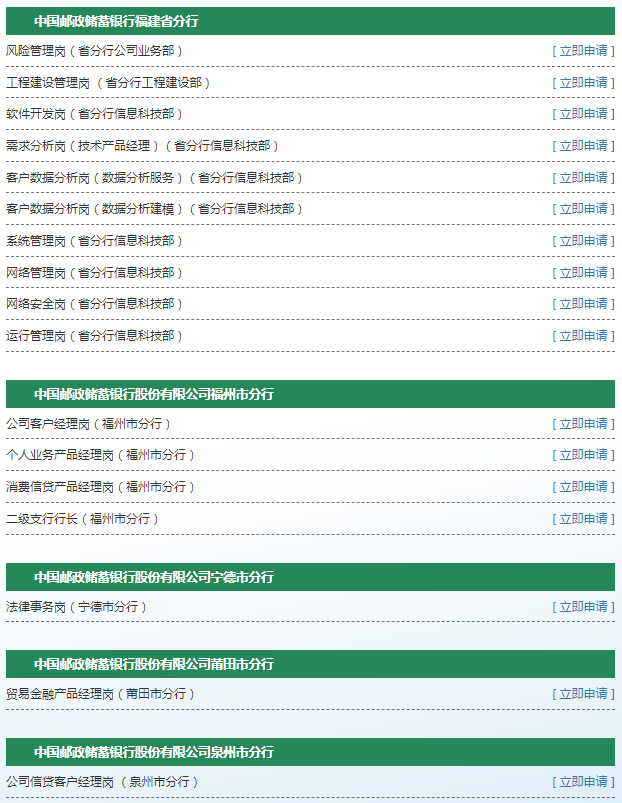
Task: Click 立即申请 for 运行管理岗
Action: (x=583, y=336)
